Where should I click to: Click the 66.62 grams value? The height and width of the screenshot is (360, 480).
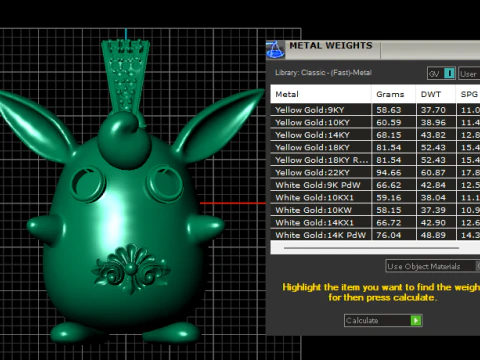[389, 185]
